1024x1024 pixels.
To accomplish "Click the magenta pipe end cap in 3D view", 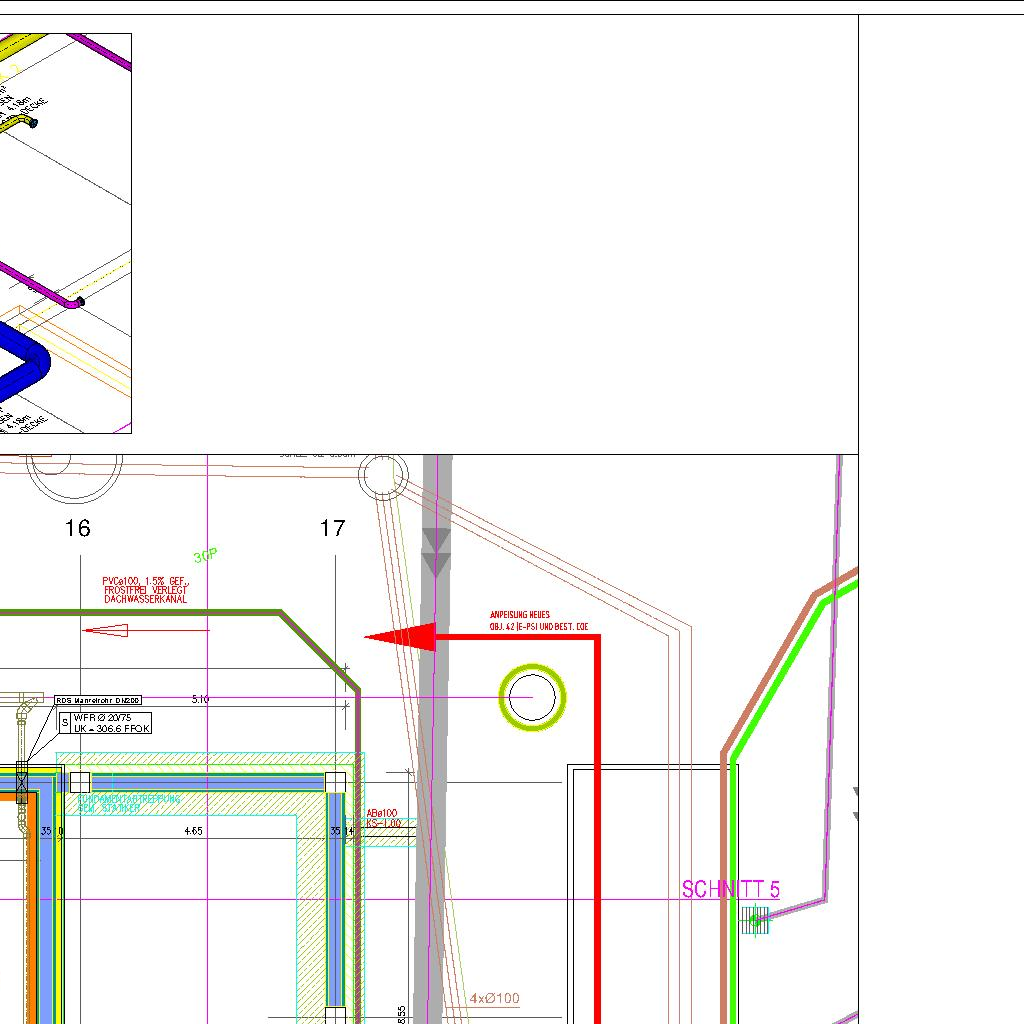I will point(79,301).
